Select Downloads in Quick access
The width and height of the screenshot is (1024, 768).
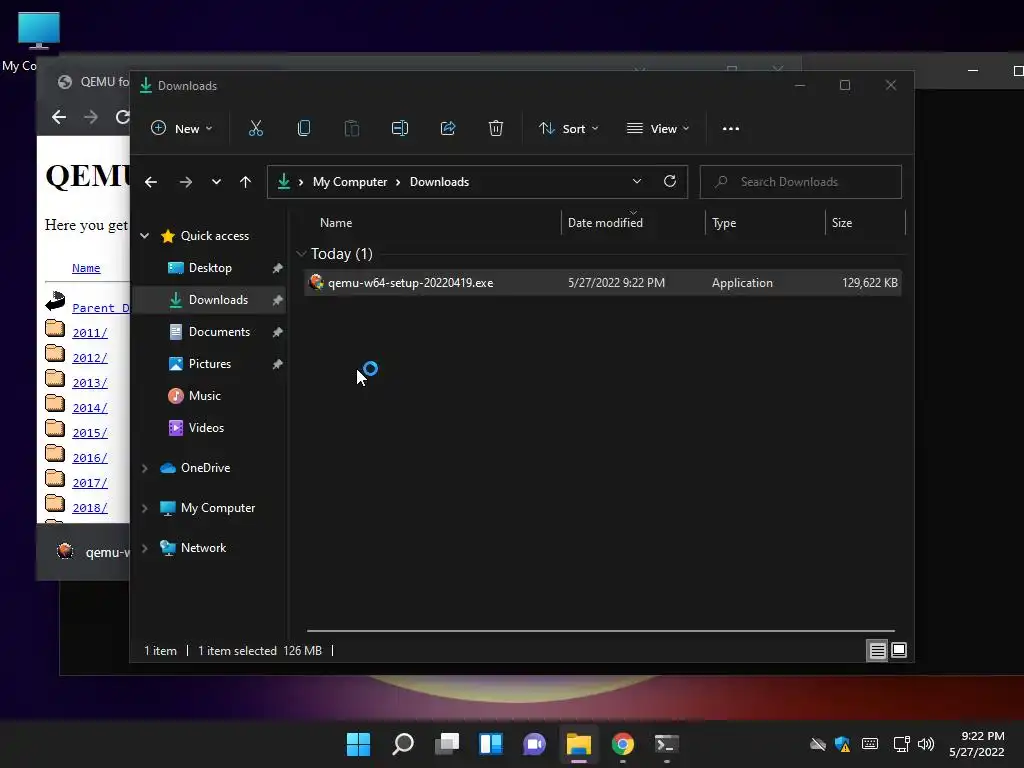pyautogui.click(x=210, y=300)
